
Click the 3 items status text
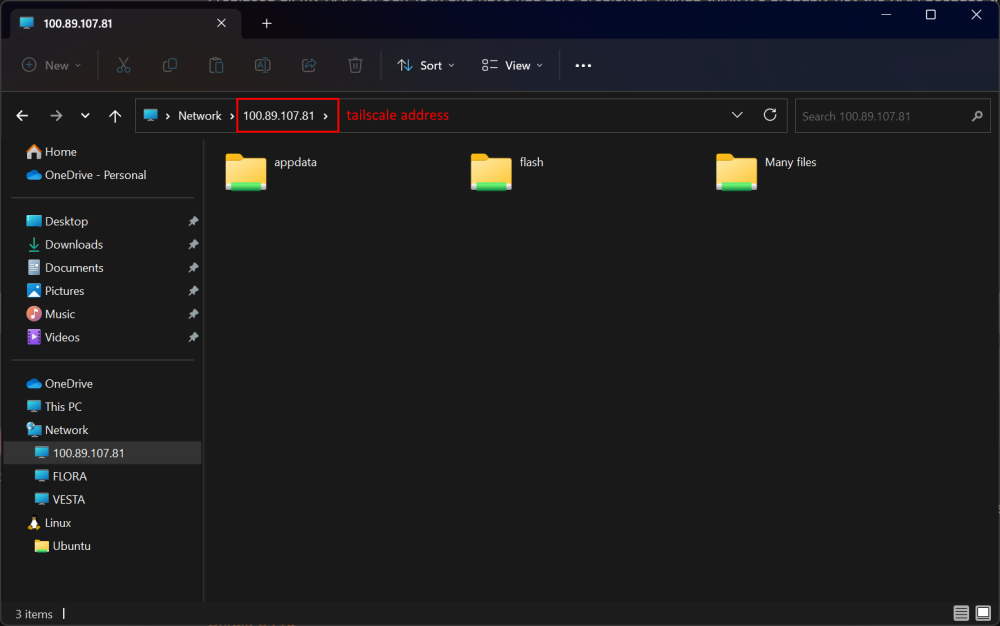pos(34,614)
